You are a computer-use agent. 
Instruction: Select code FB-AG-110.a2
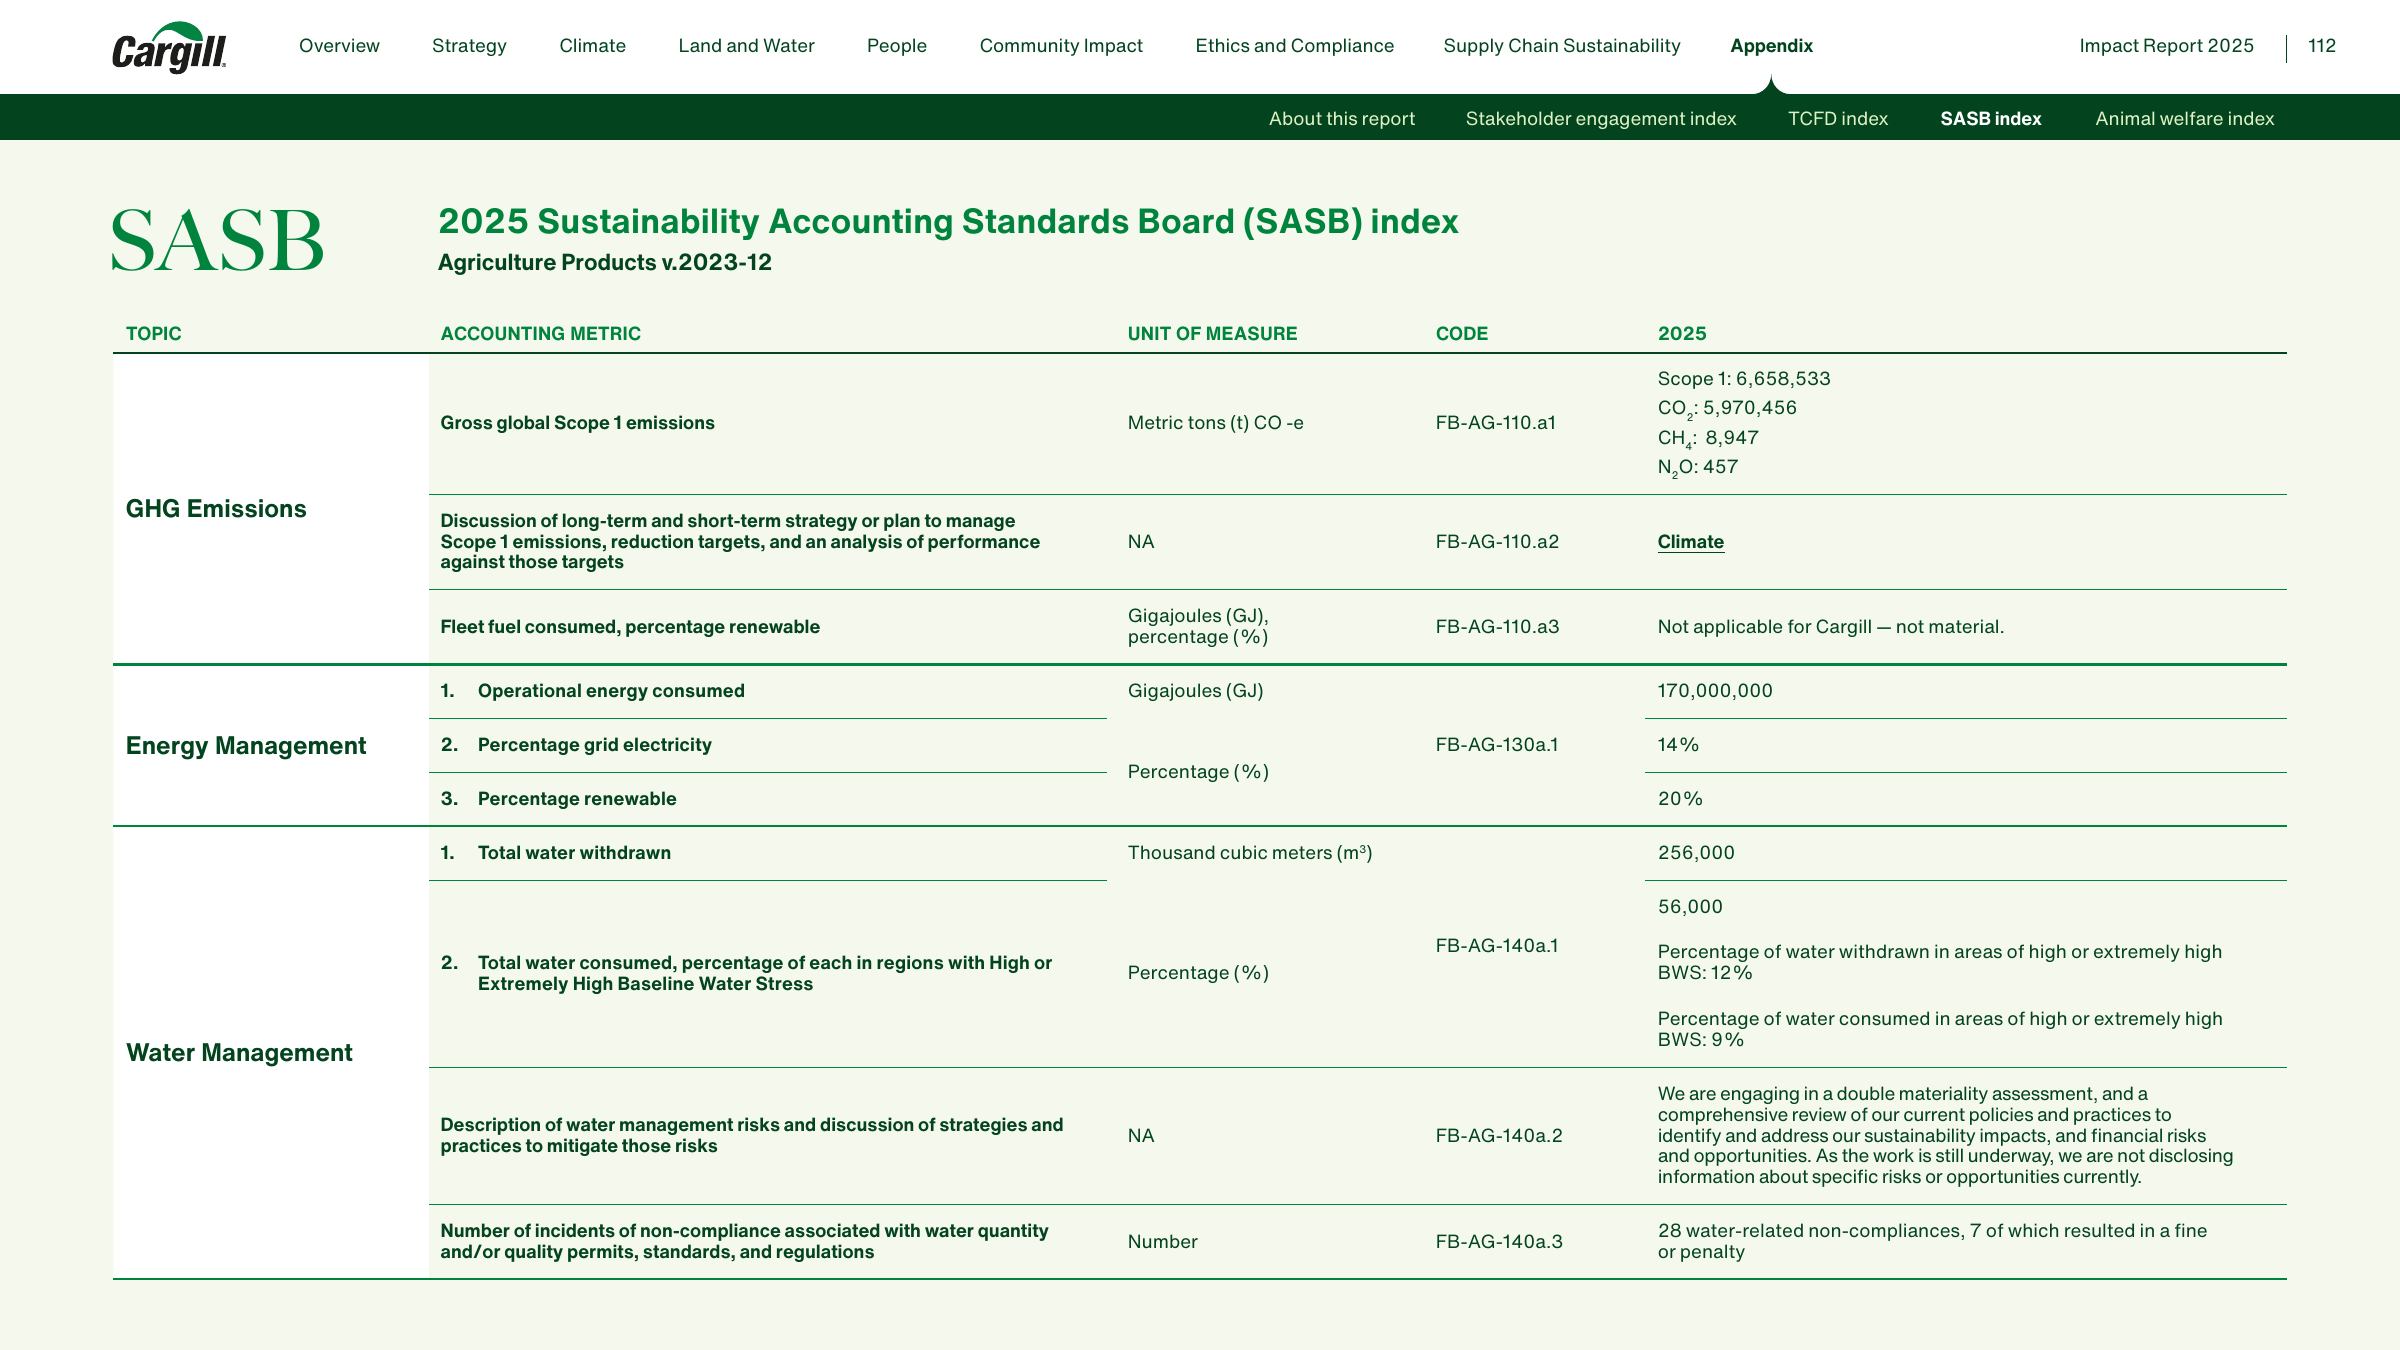point(1497,542)
